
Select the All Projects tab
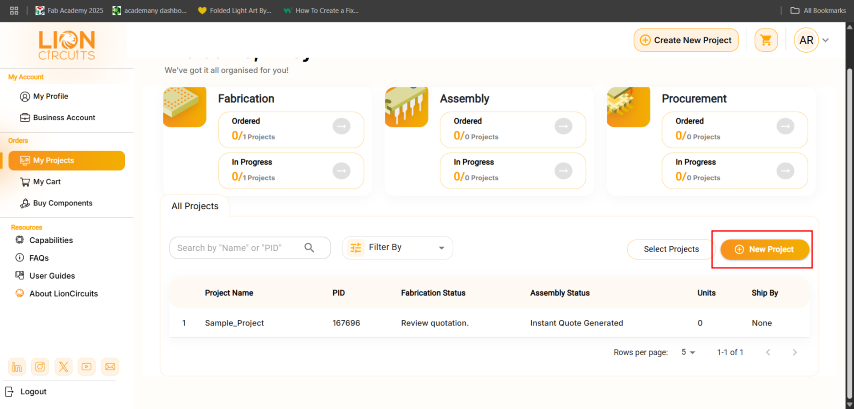click(195, 206)
